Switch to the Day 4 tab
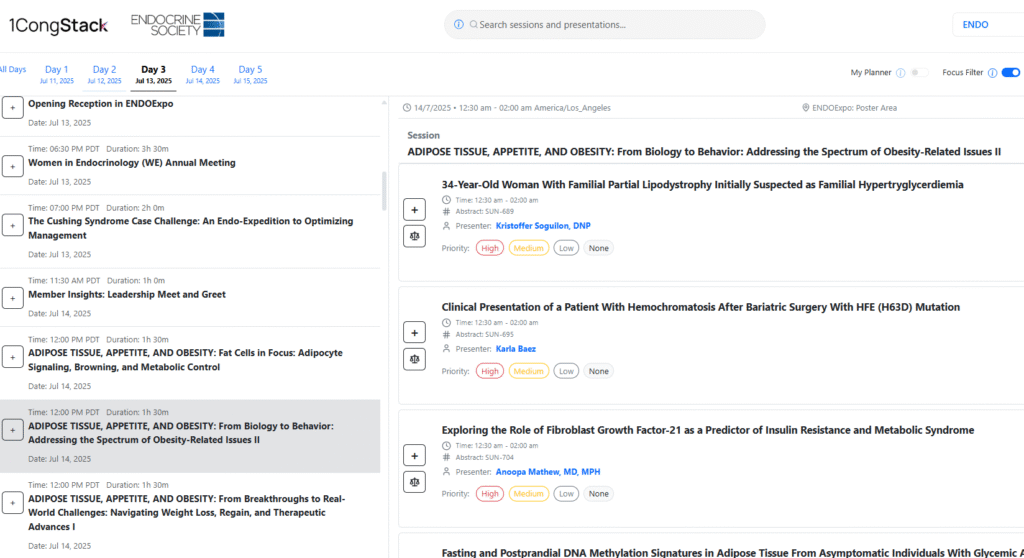This screenshot has height=558, width=1024. coord(203,74)
